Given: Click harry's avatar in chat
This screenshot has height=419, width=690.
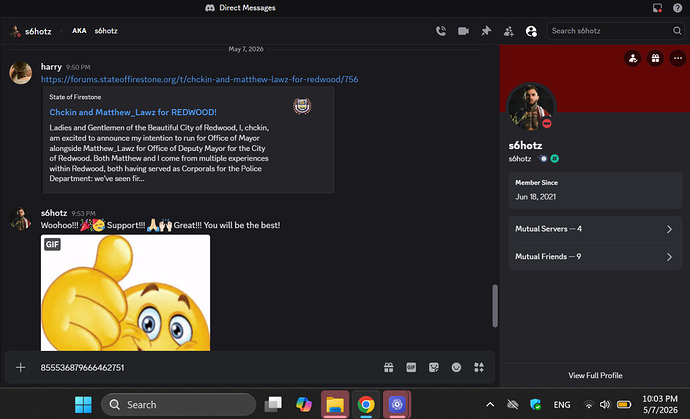Looking at the screenshot, I should (x=20, y=73).
